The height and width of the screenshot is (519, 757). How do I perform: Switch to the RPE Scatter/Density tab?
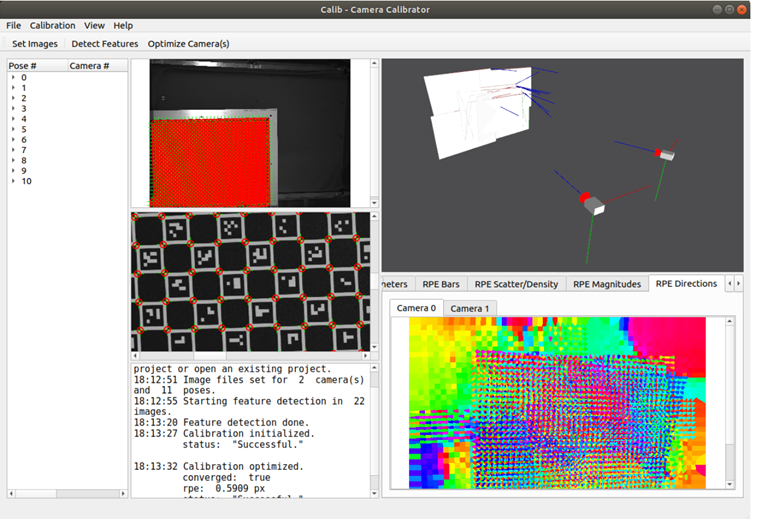click(x=516, y=284)
